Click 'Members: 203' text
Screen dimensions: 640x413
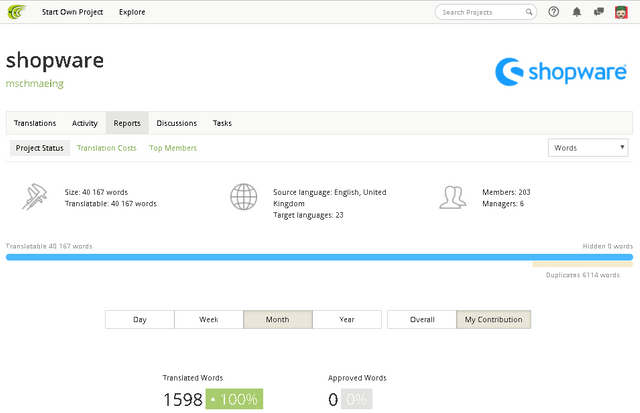tap(506, 192)
